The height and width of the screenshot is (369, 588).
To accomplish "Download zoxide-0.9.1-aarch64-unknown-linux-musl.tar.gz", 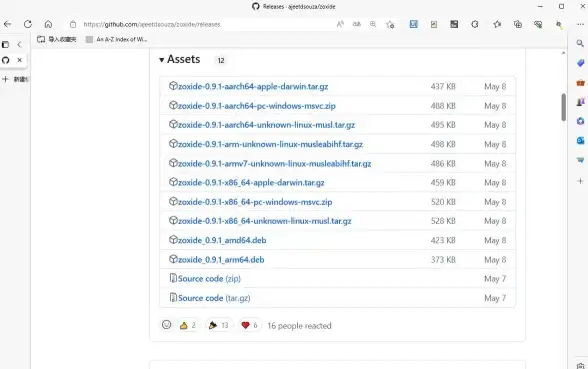I will (x=266, y=125).
